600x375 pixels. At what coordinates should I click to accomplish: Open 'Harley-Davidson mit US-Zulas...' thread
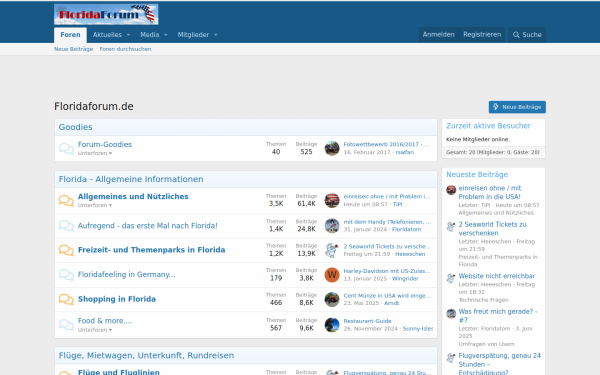point(387,271)
